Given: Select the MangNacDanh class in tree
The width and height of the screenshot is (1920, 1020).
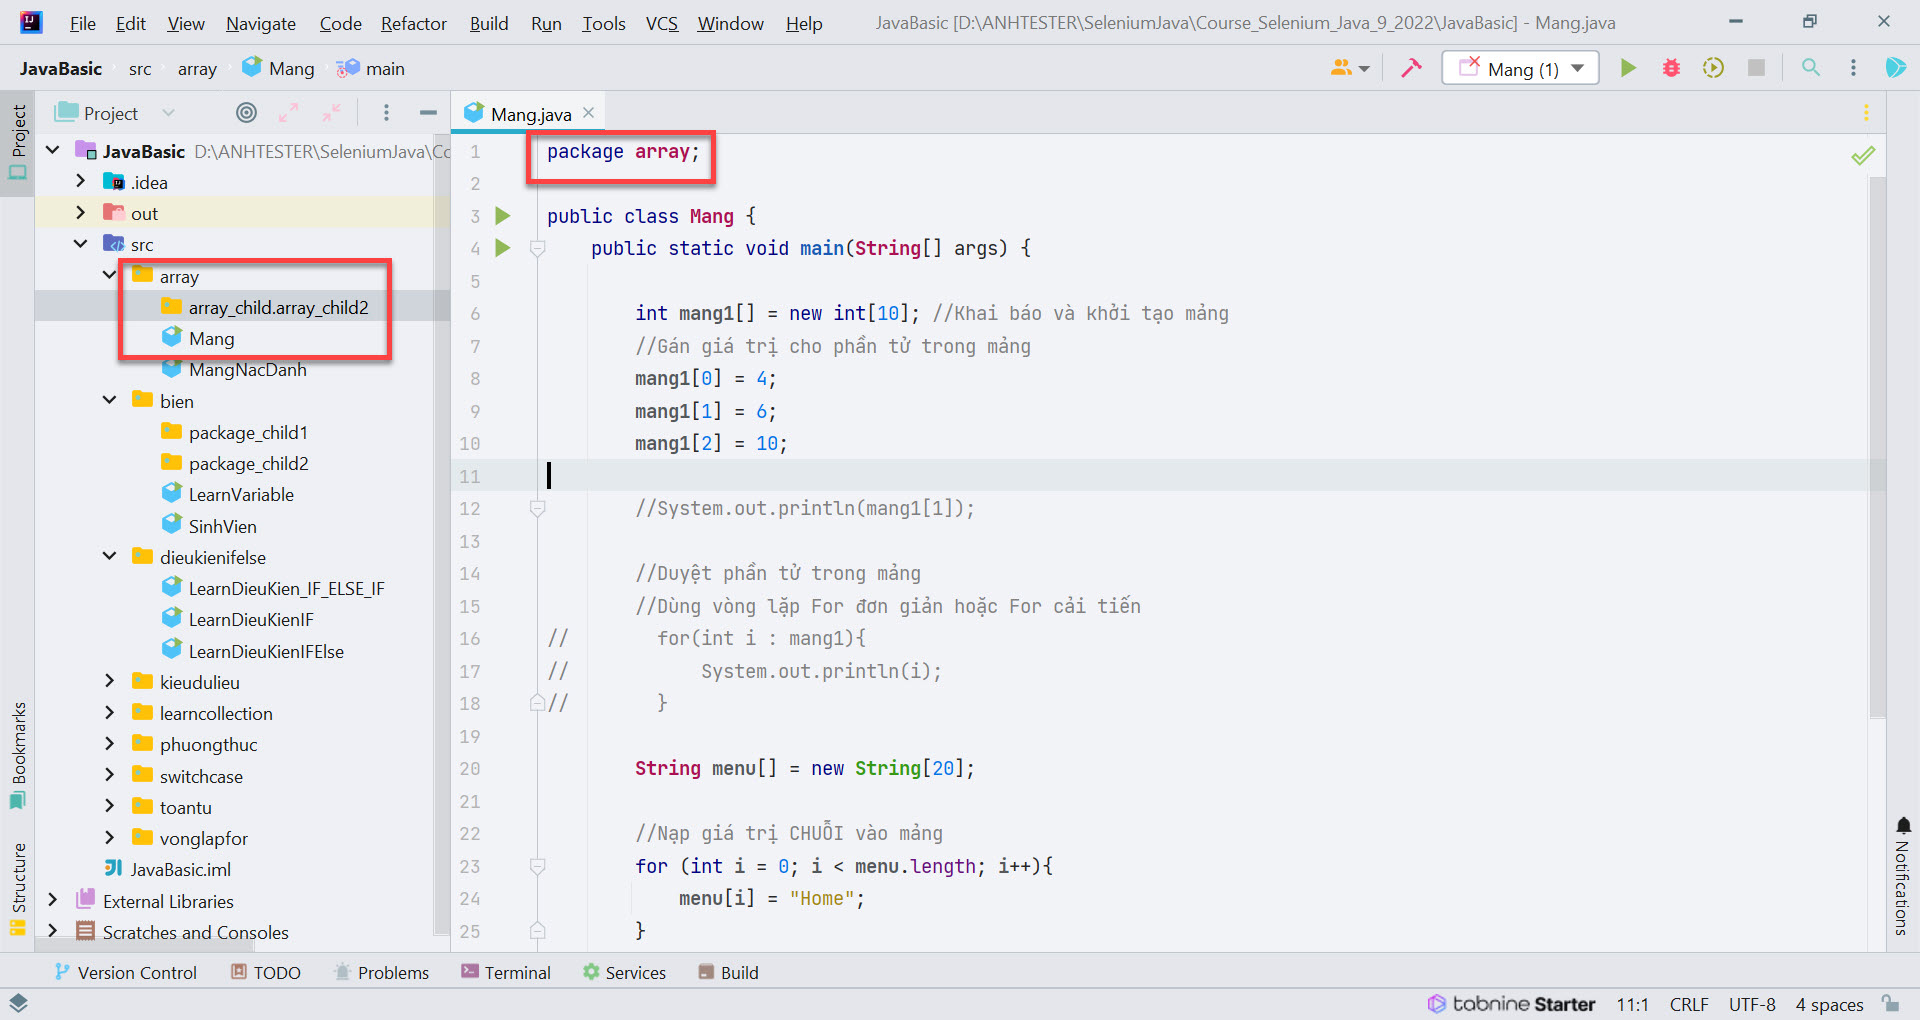Looking at the screenshot, I should click(248, 369).
